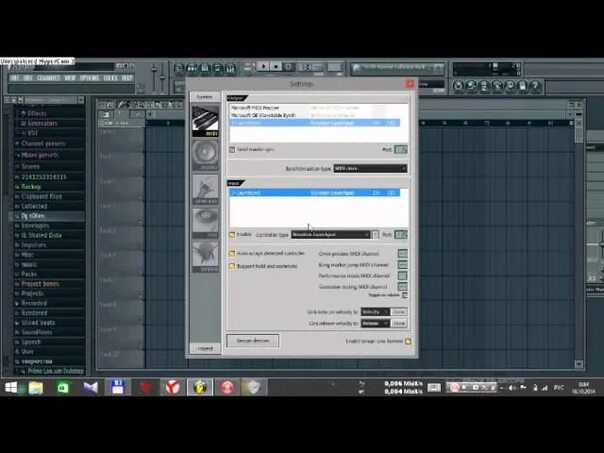Viewport: 604px width, 453px height.
Task: Open the Debug settings page icon
Action: tap(205, 257)
